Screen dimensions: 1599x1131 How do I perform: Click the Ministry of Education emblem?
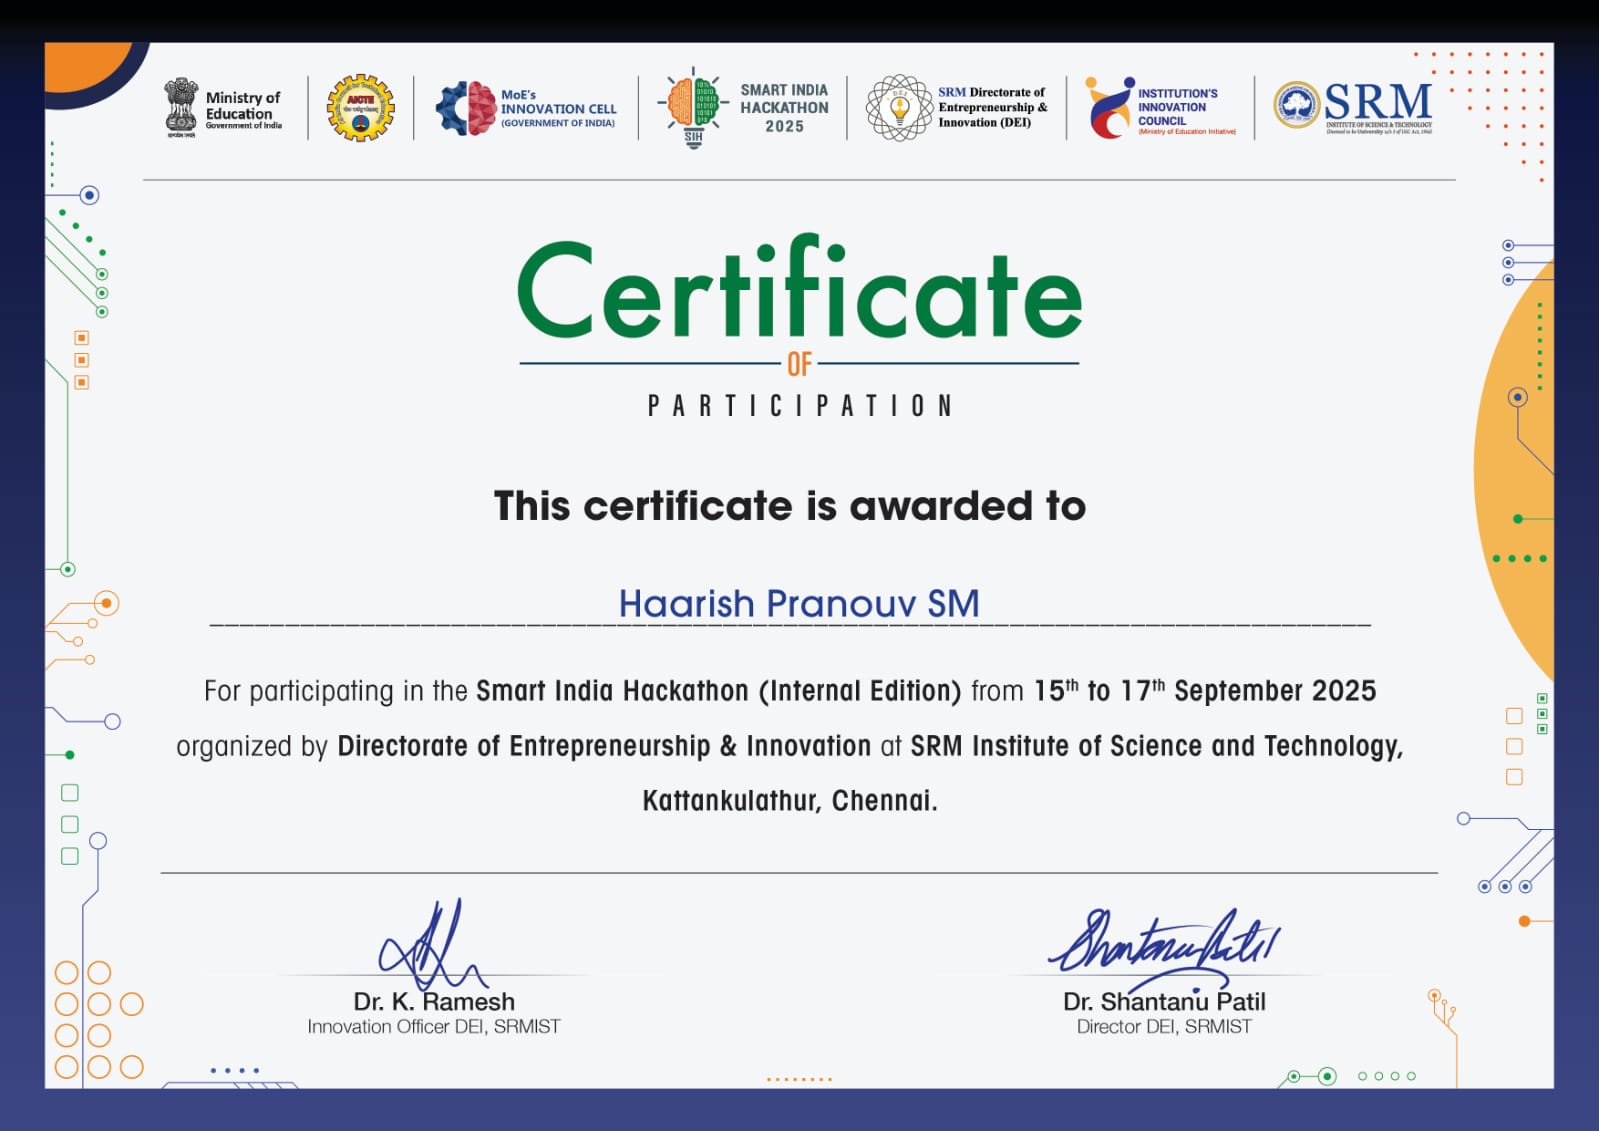(x=181, y=106)
